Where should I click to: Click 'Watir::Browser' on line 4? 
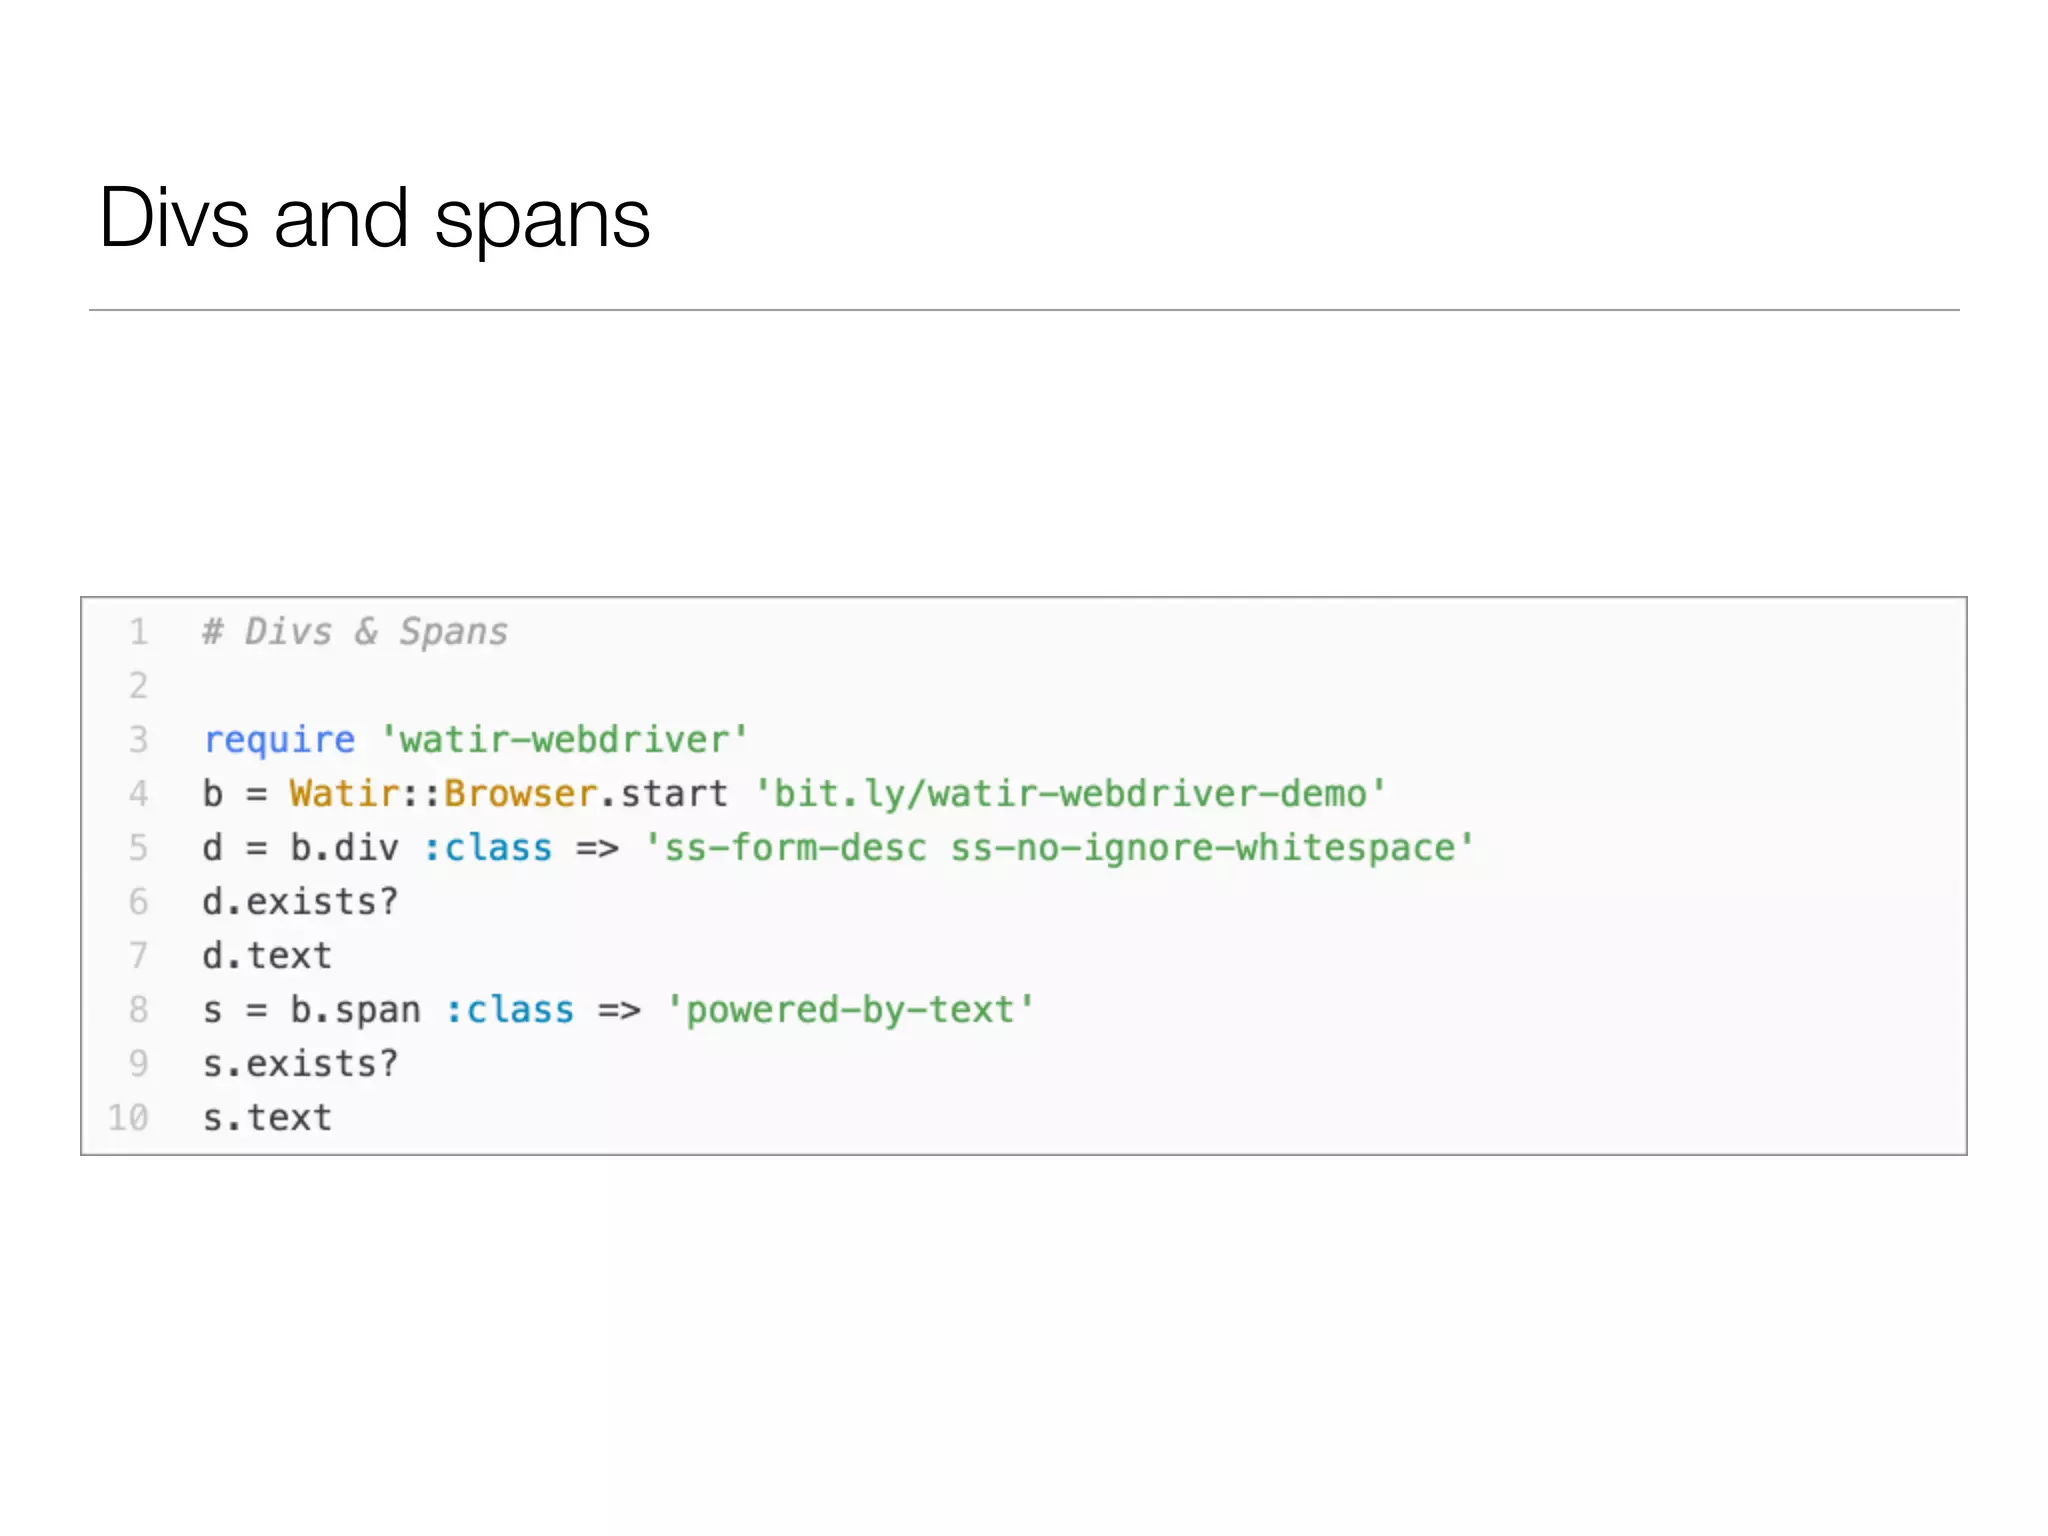click(443, 794)
